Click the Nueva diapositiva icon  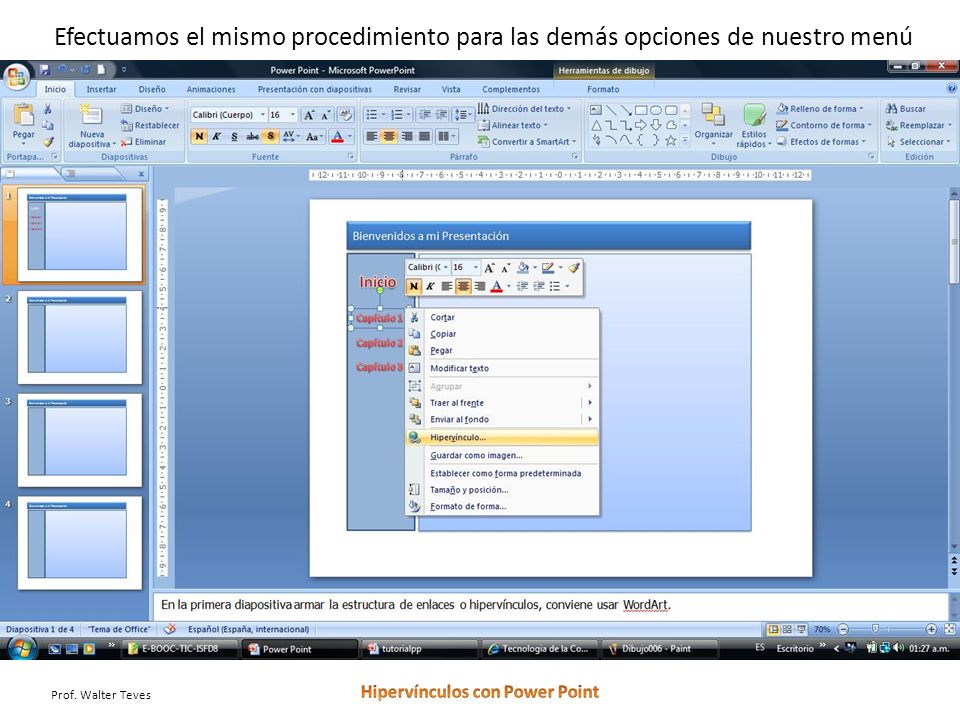(x=91, y=114)
